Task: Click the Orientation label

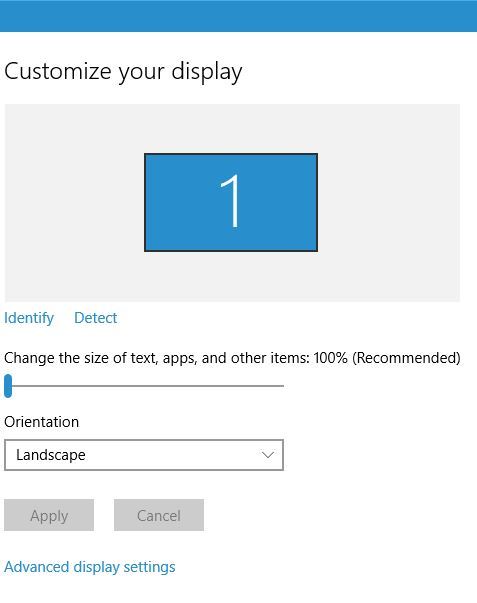Action: coord(42,422)
